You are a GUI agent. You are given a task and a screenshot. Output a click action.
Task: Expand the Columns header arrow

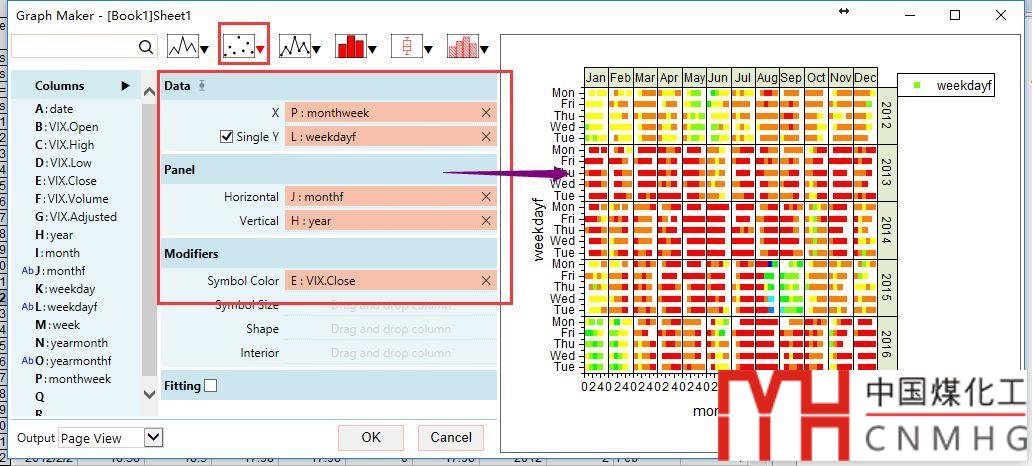[126, 86]
